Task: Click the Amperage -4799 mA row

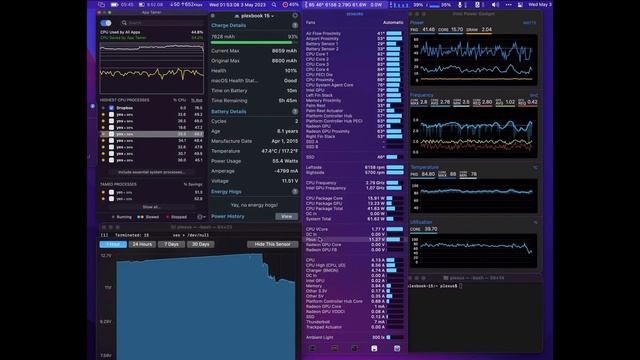Action: pyautogui.click(x=254, y=171)
